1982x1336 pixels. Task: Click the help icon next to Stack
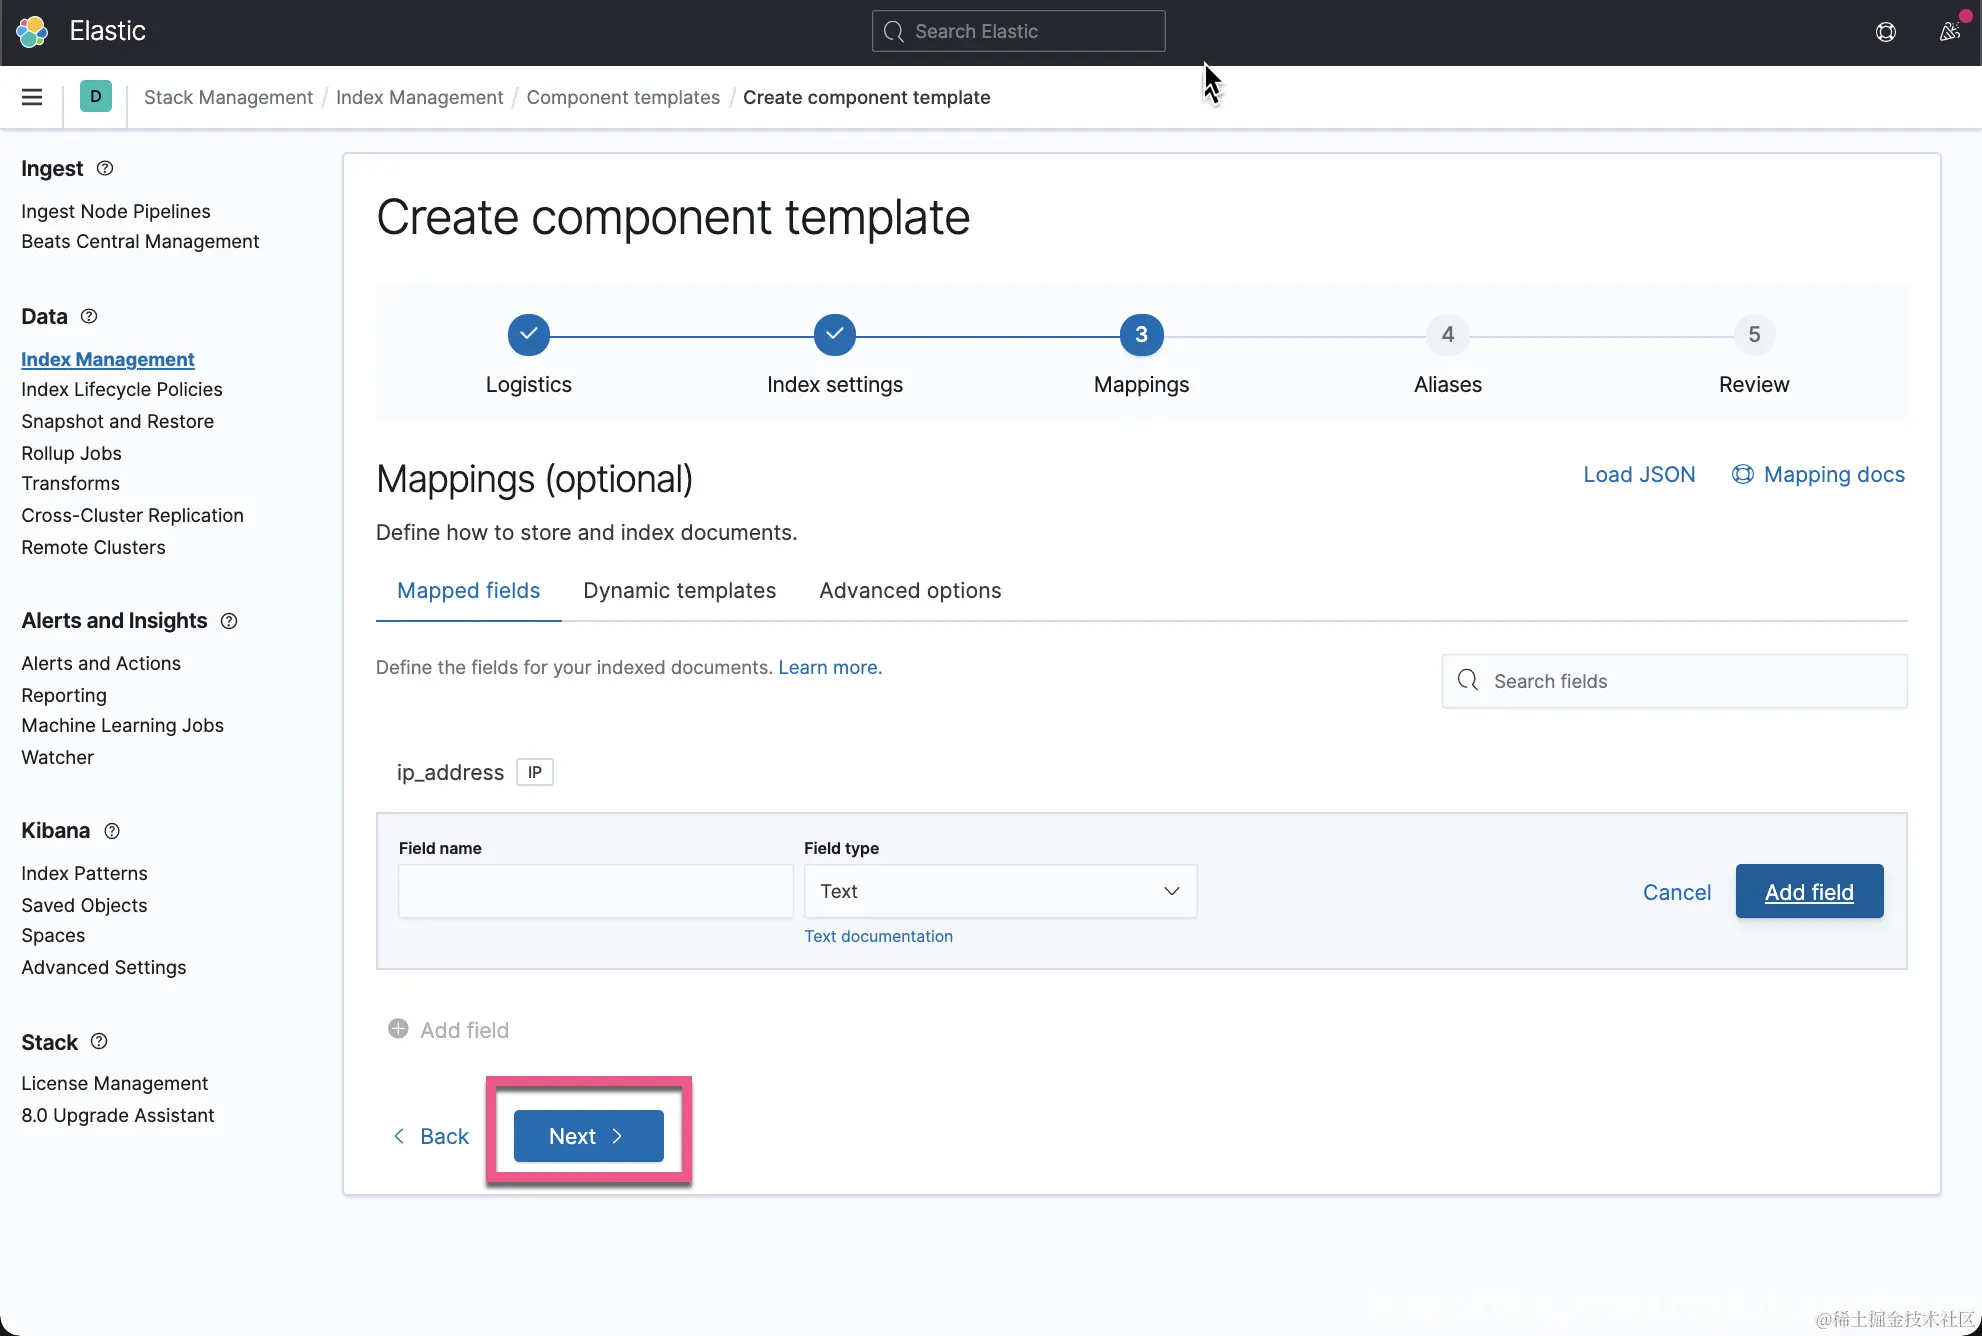click(99, 1041)
